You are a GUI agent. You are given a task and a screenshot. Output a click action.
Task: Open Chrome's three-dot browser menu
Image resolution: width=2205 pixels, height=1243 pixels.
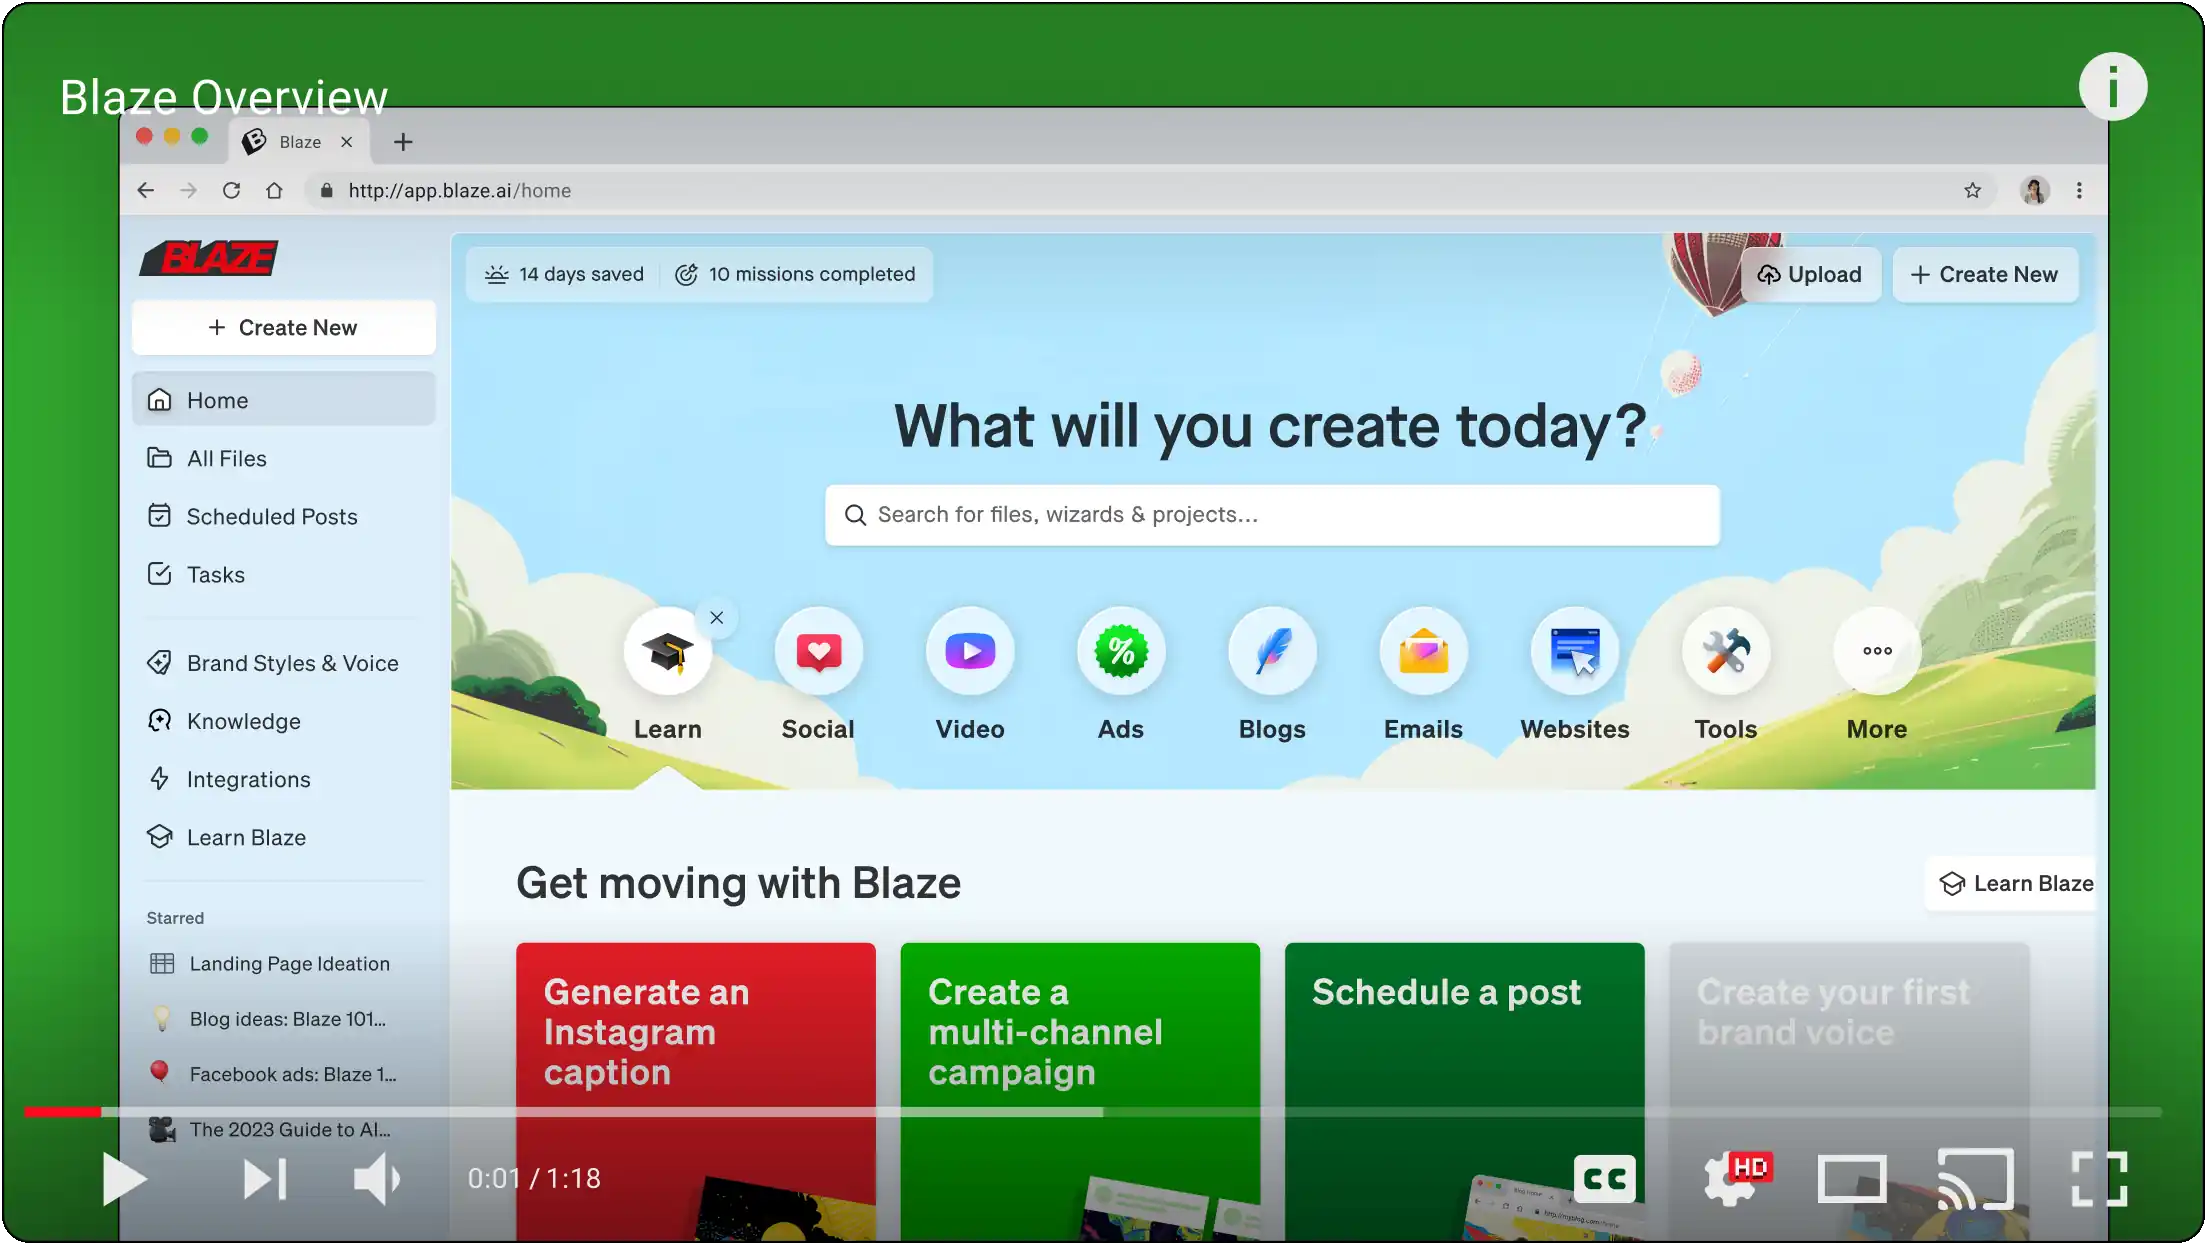click(2079, 190)
